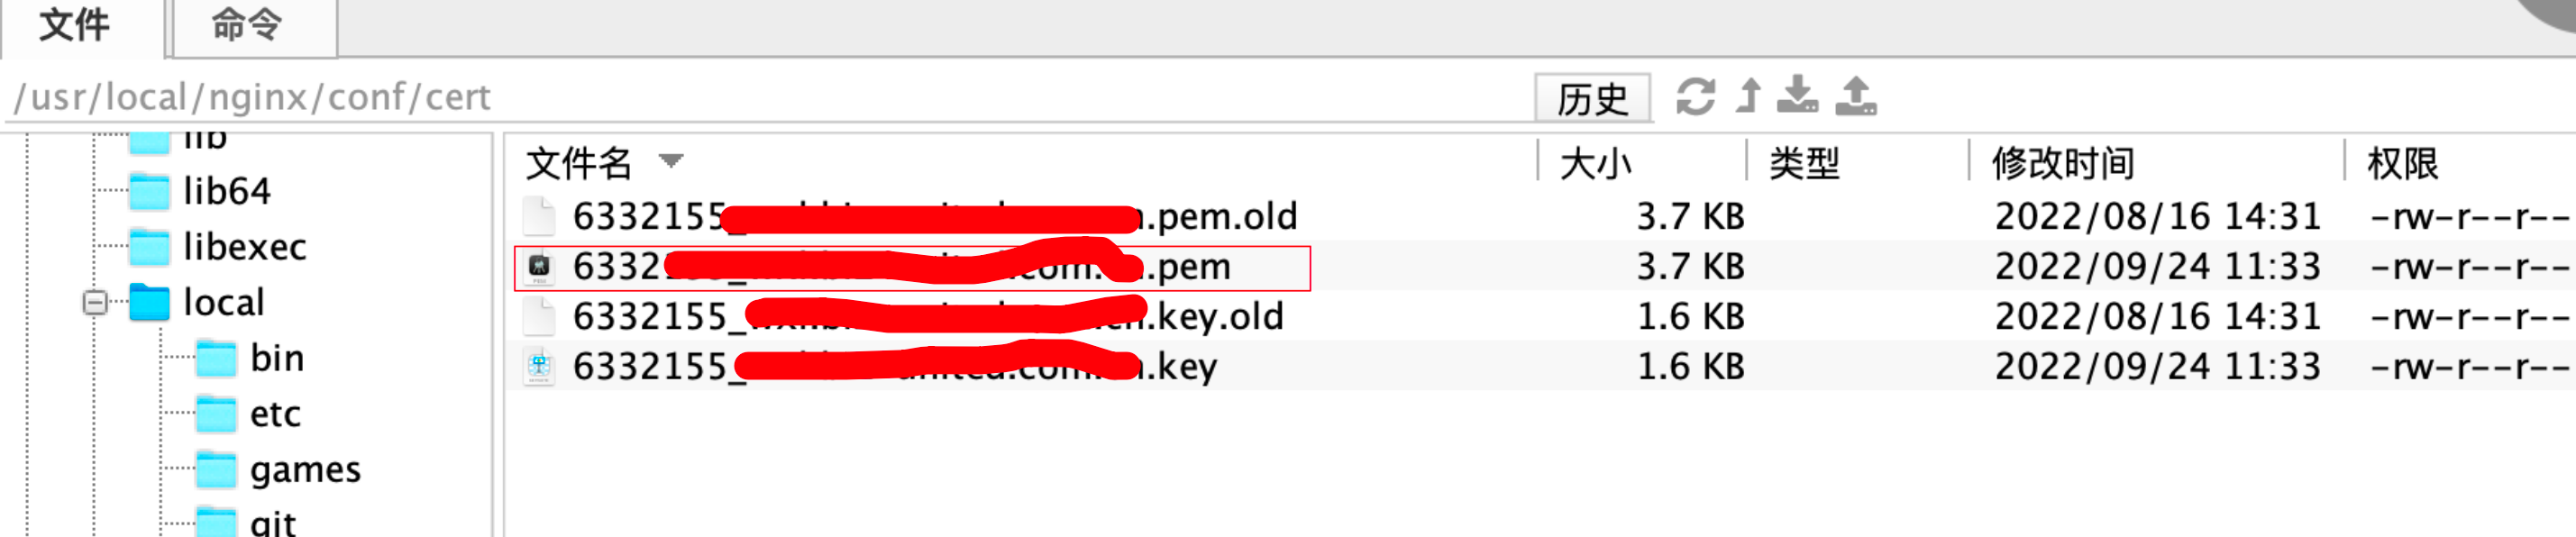Click the icon of the .pem certificate file

click(539, 267)
